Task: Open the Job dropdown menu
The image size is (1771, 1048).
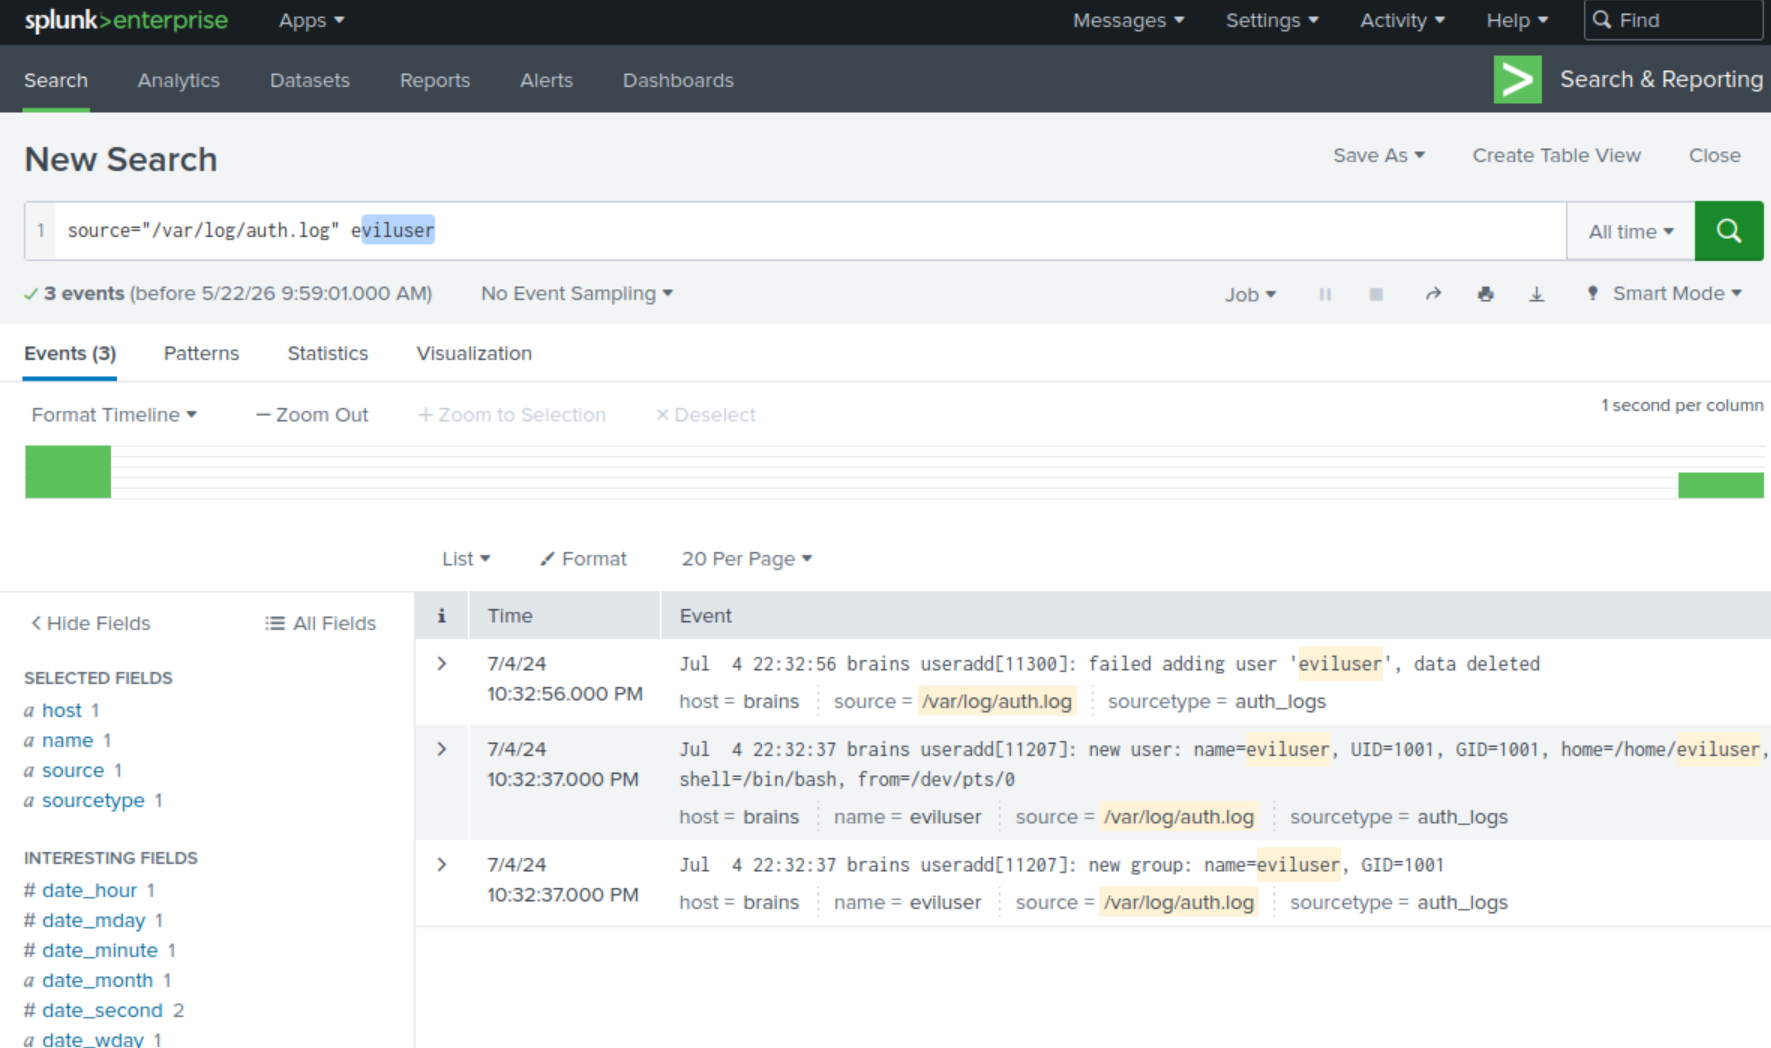Action: coord(1250,294)
